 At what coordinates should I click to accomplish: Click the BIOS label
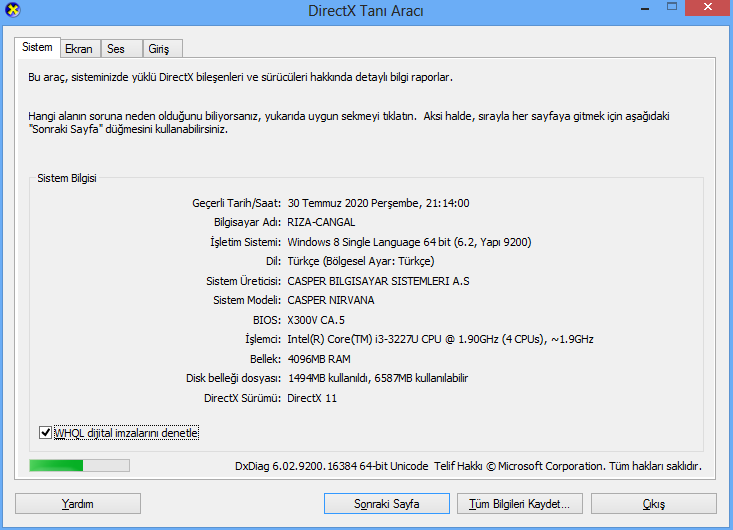click(266, 320)
